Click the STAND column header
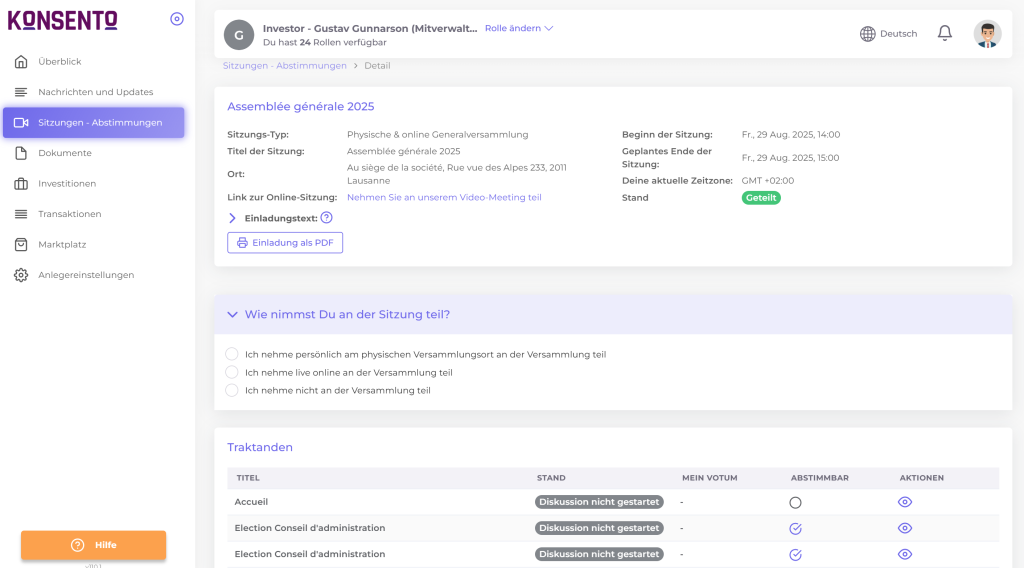Screen dimensions: 1024x568 point(551,478)
